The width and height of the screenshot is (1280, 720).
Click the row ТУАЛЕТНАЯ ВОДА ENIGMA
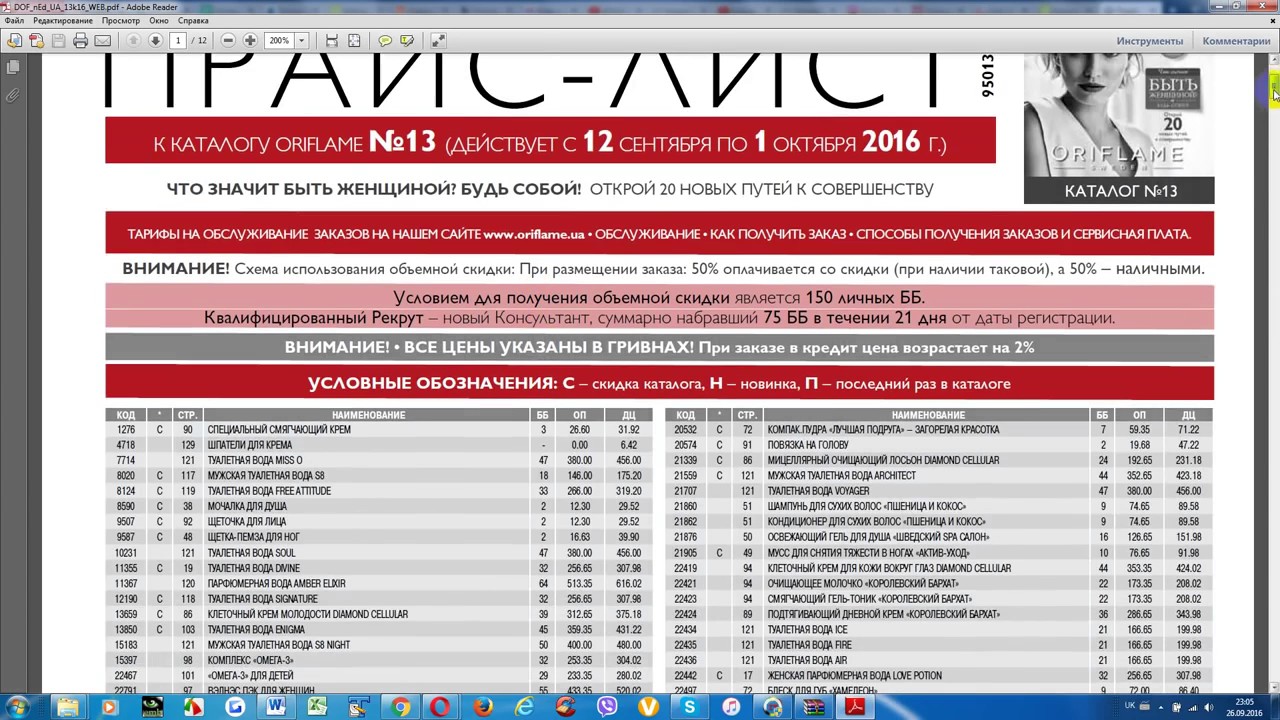pos(379,630)
